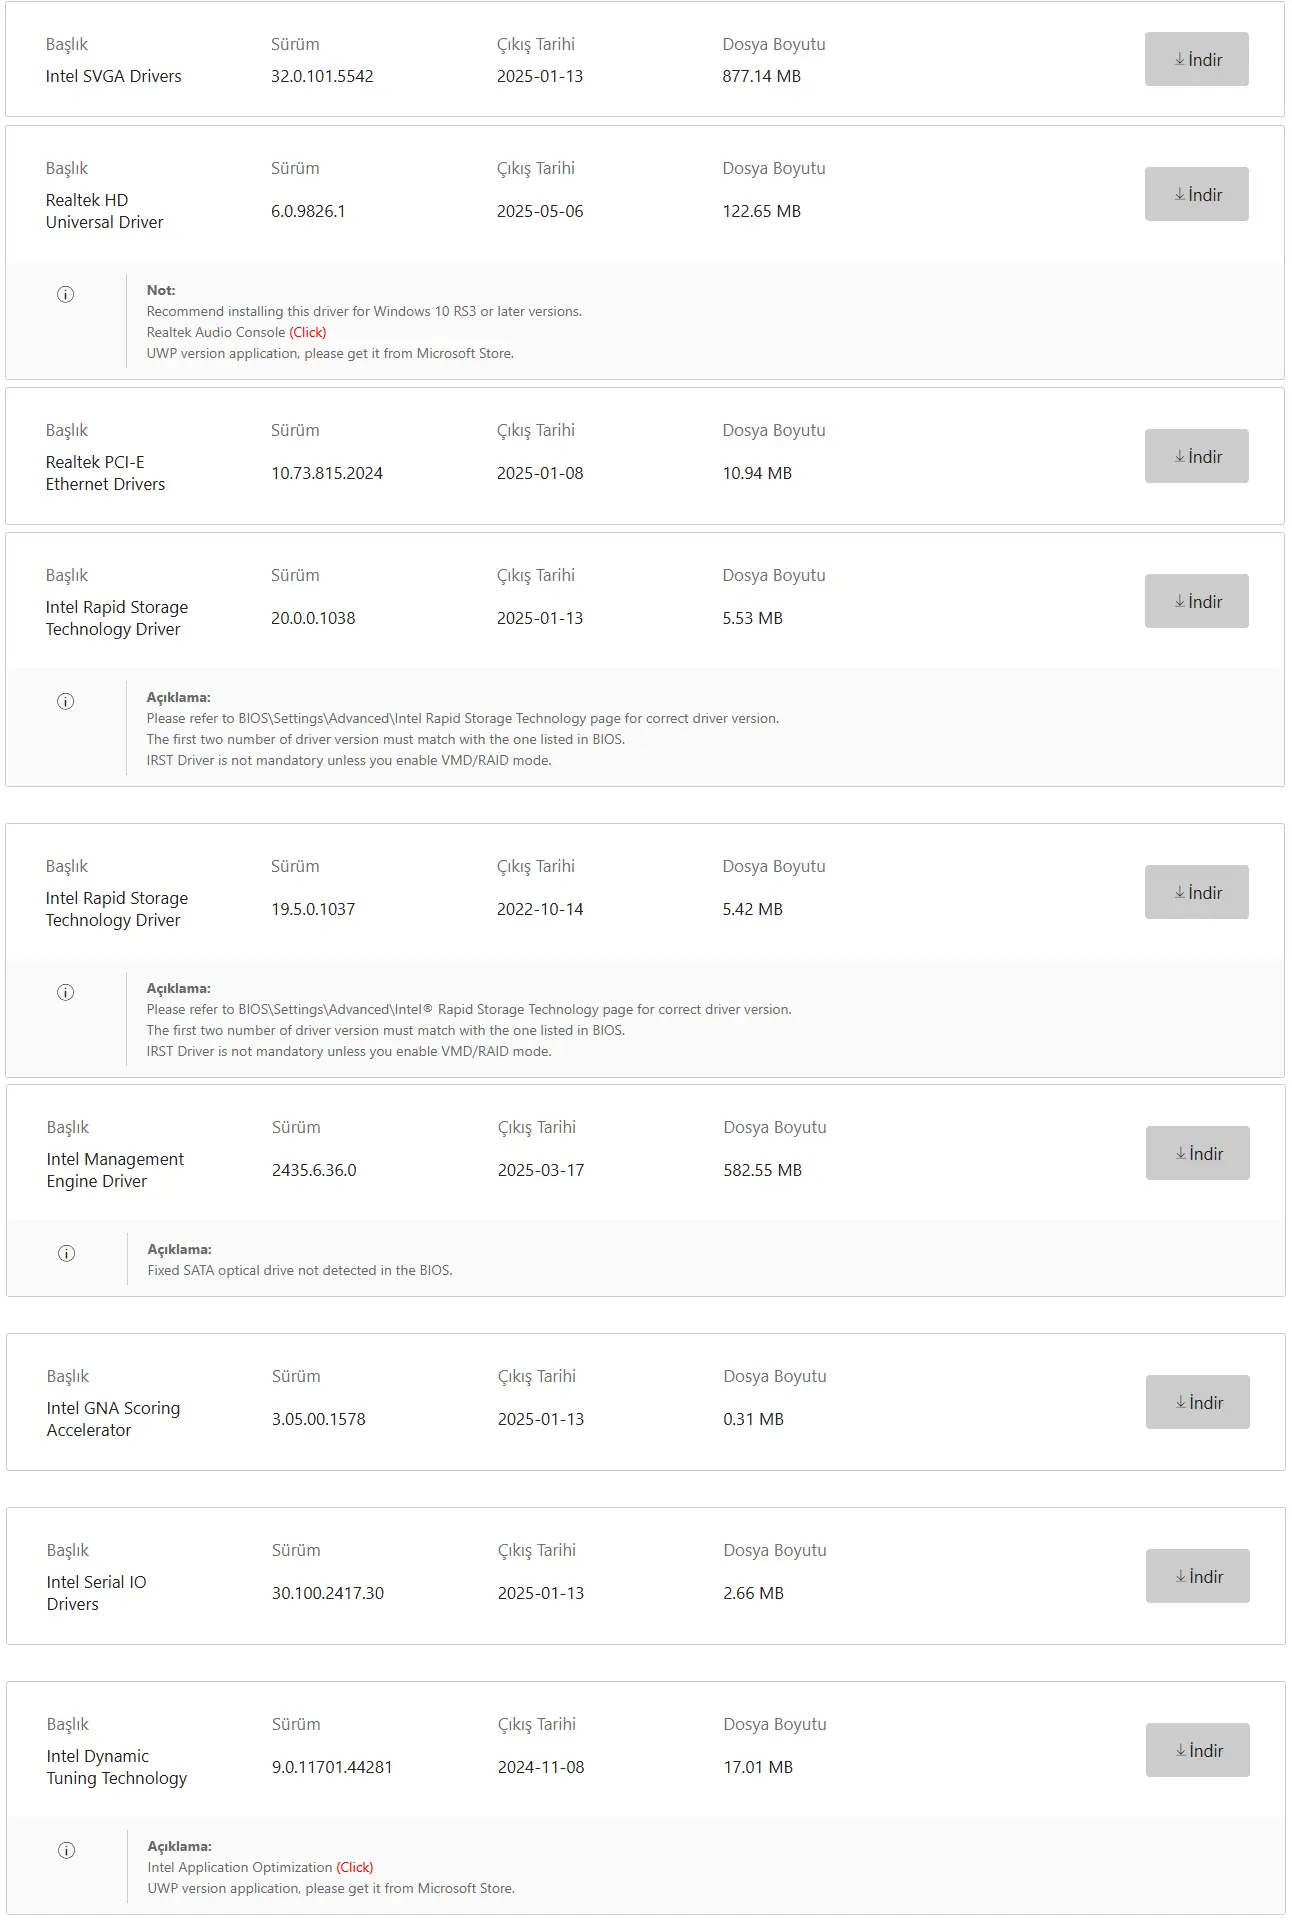Select Intel GNA Scoring Accelerator title
Image resolution: width=1292 pixels, height=1920 pixels.
(113, 1419)
